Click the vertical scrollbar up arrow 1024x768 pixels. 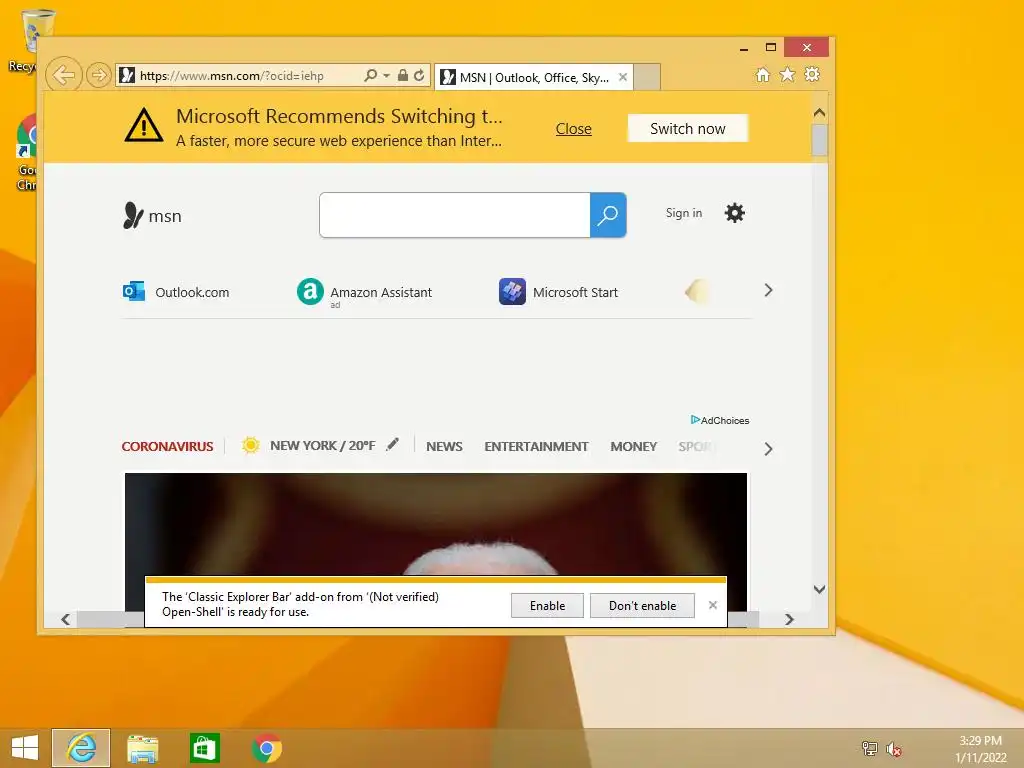pos(820,112)
